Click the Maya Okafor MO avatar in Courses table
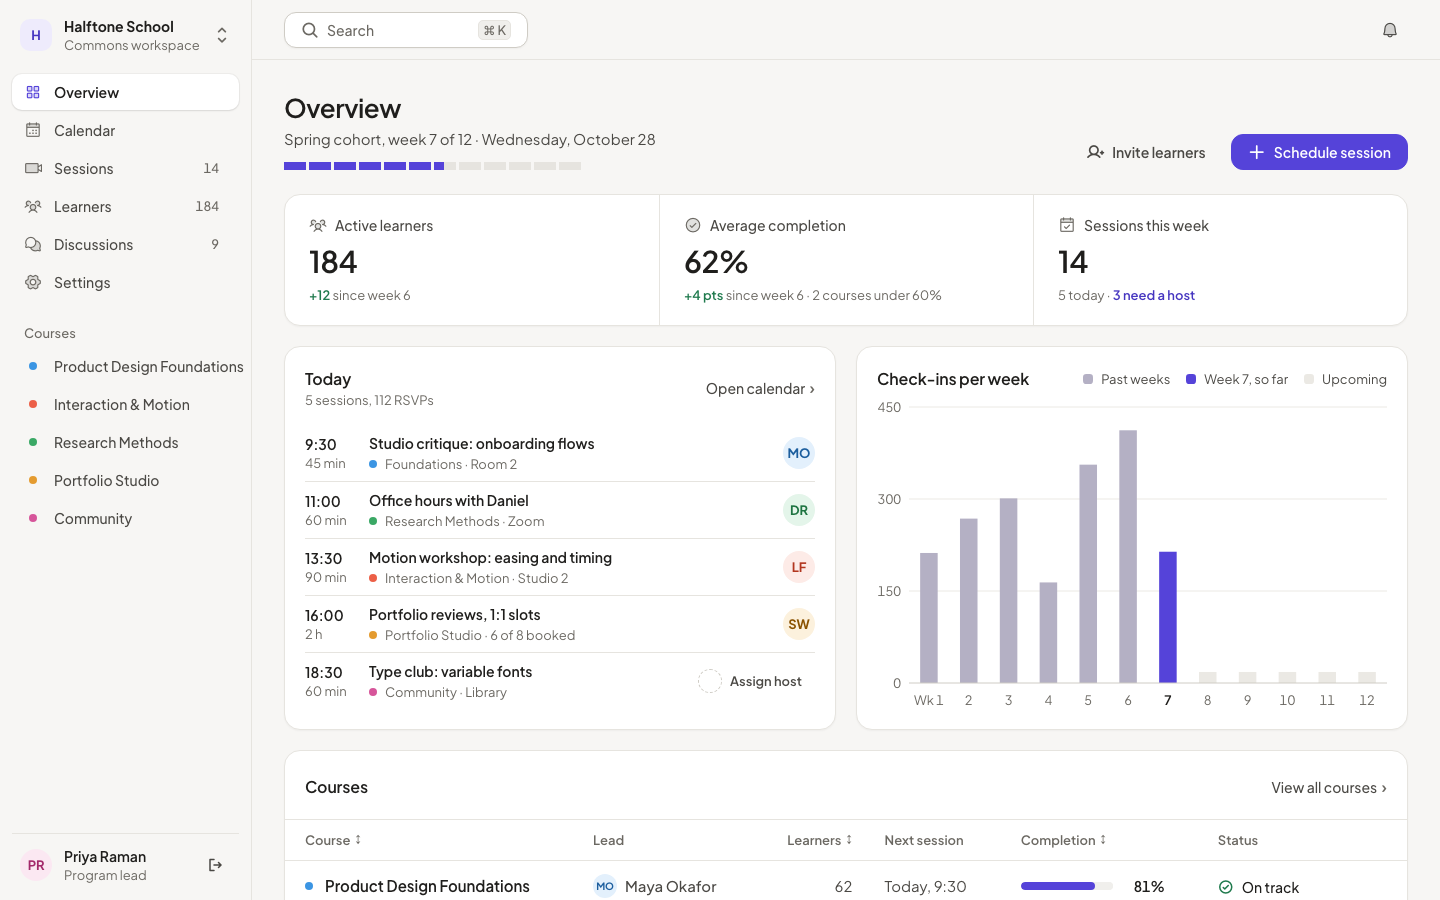The width and height of the screenshot is (1440, 900). (605, 886)
